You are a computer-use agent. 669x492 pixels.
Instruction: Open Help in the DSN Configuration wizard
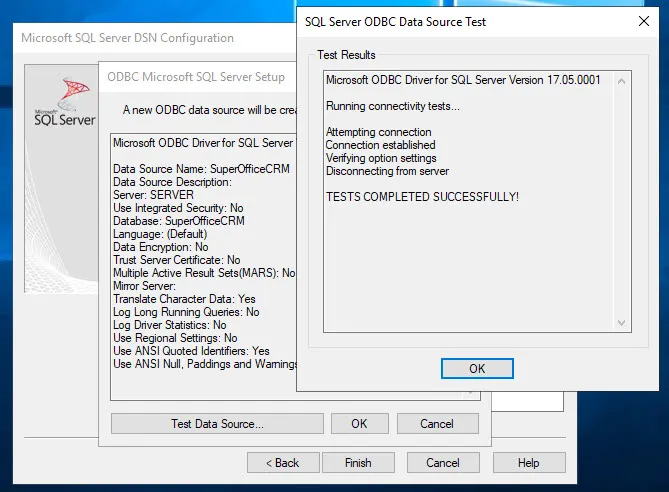point(528,463)
